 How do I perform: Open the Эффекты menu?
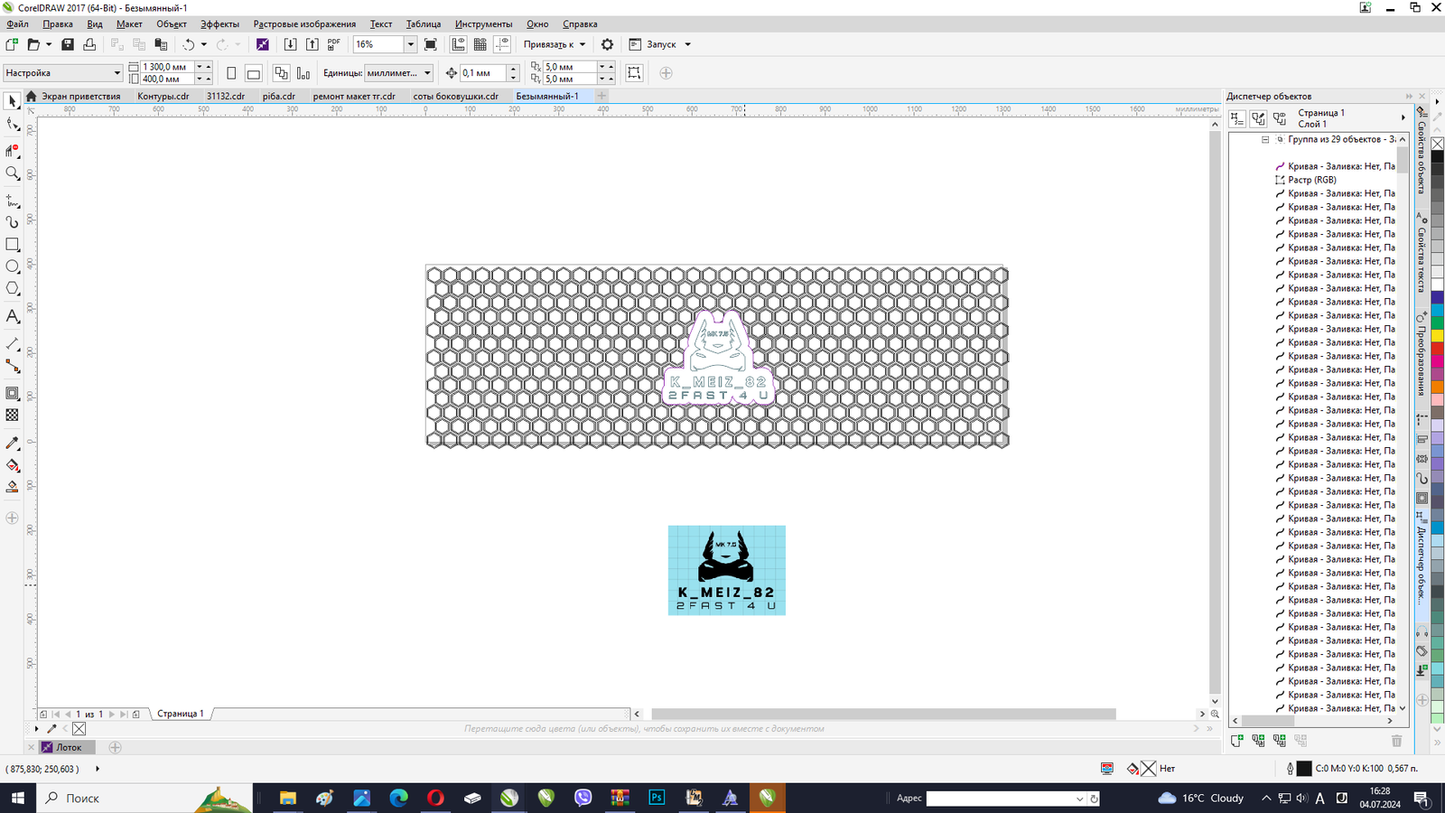[x=219, y=24]
